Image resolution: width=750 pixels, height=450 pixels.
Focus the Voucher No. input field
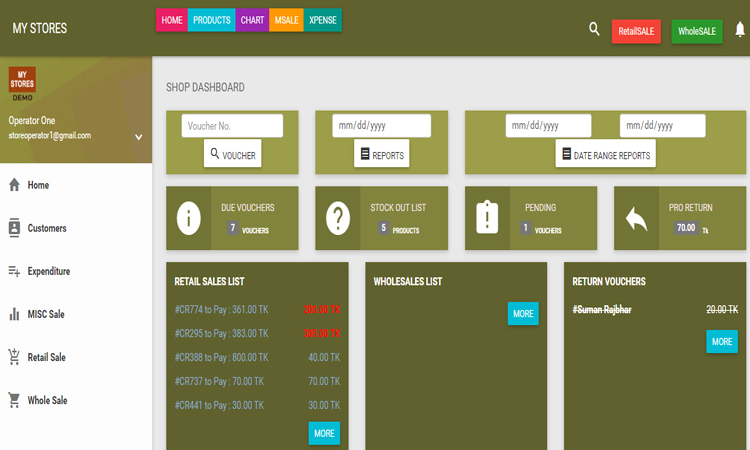pyautogui.click(x=232, y=126)
